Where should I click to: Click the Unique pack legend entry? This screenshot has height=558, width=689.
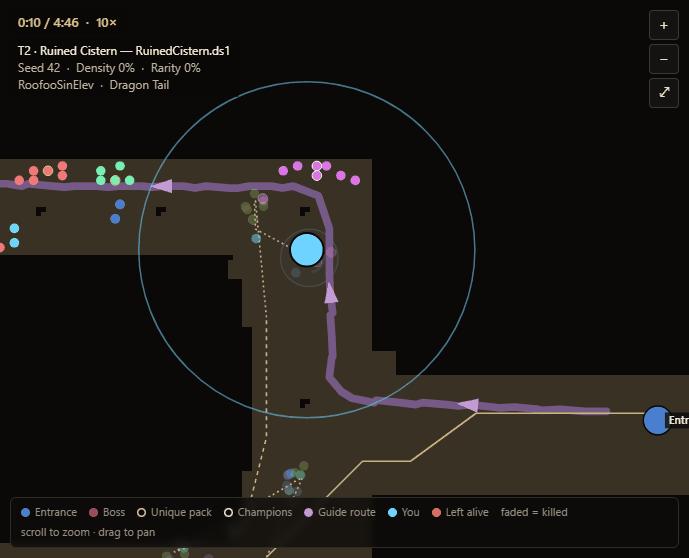(x=174, y=512)
